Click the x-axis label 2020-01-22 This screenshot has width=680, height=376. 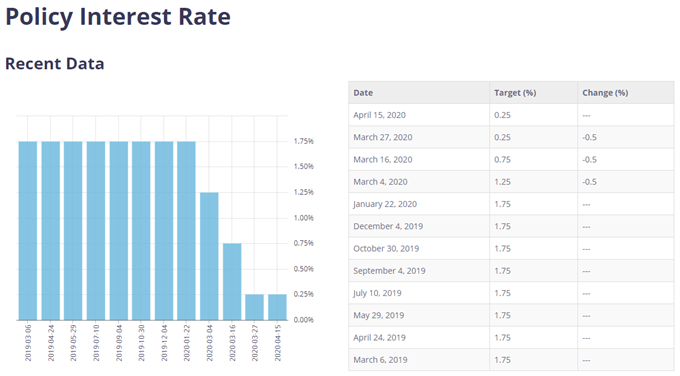tap(187, 343)
